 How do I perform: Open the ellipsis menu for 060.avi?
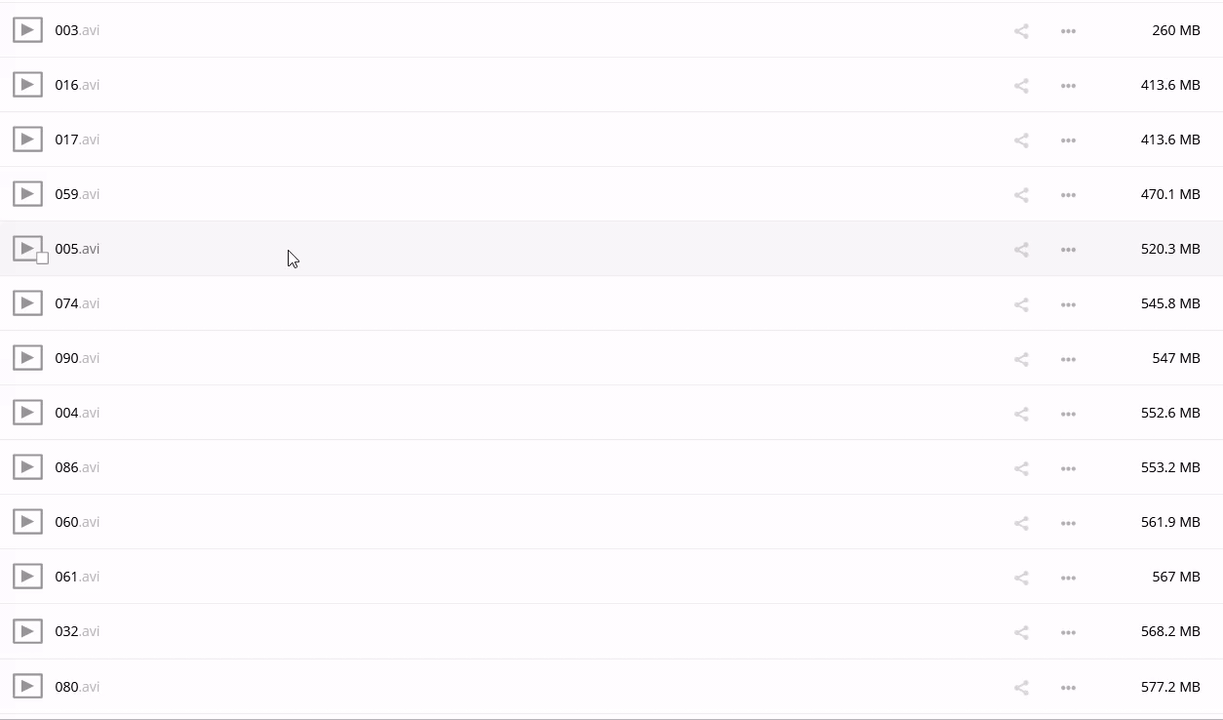1068,523
